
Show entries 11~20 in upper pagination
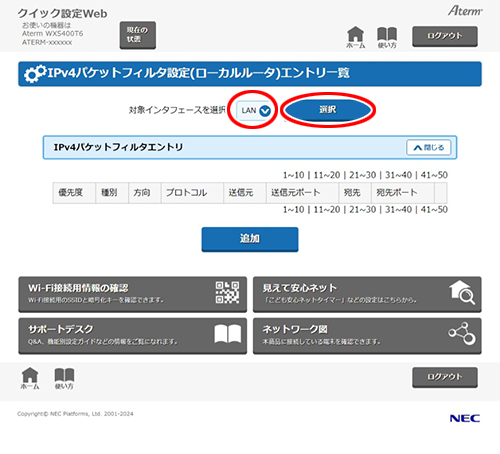pyautogui.click(x=327, y=175)
